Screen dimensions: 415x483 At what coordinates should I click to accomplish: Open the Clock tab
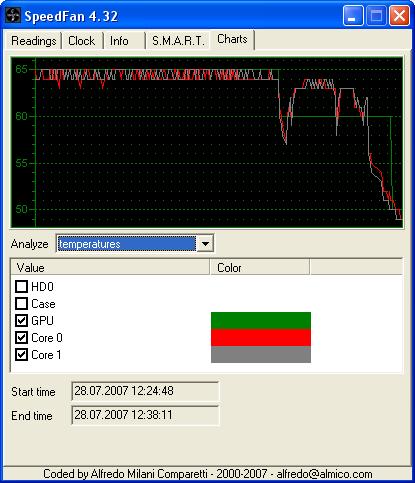[x=82, y=41]
